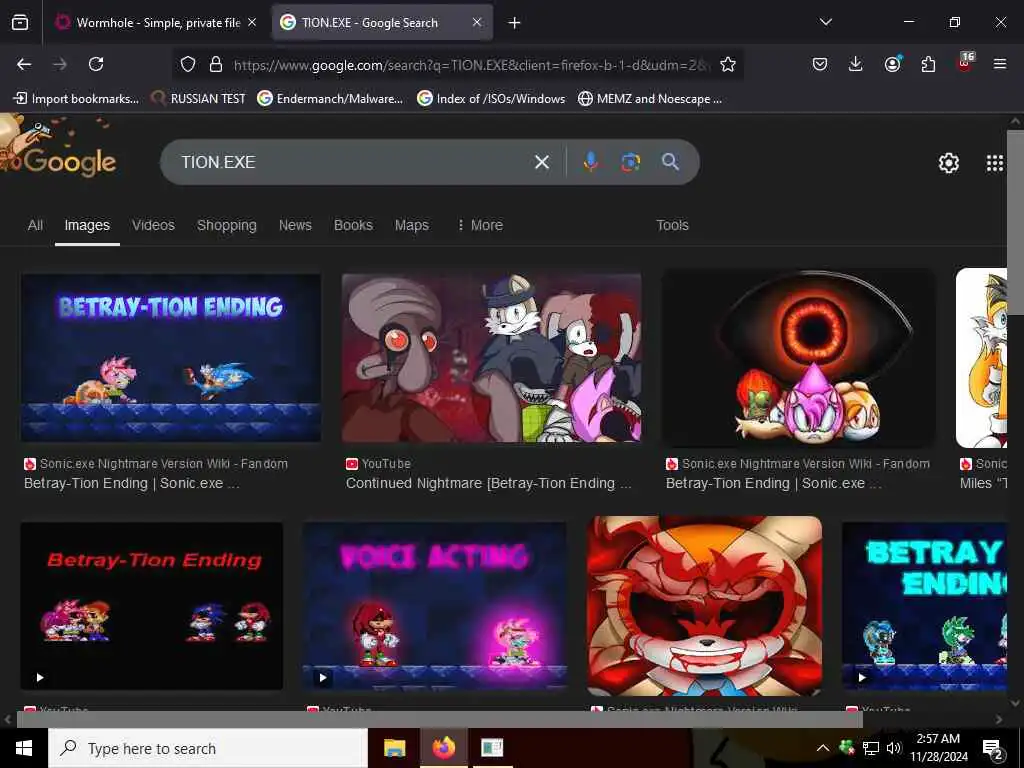Select the Images results tab
The image size is (1024, 768).
(87, 225)
